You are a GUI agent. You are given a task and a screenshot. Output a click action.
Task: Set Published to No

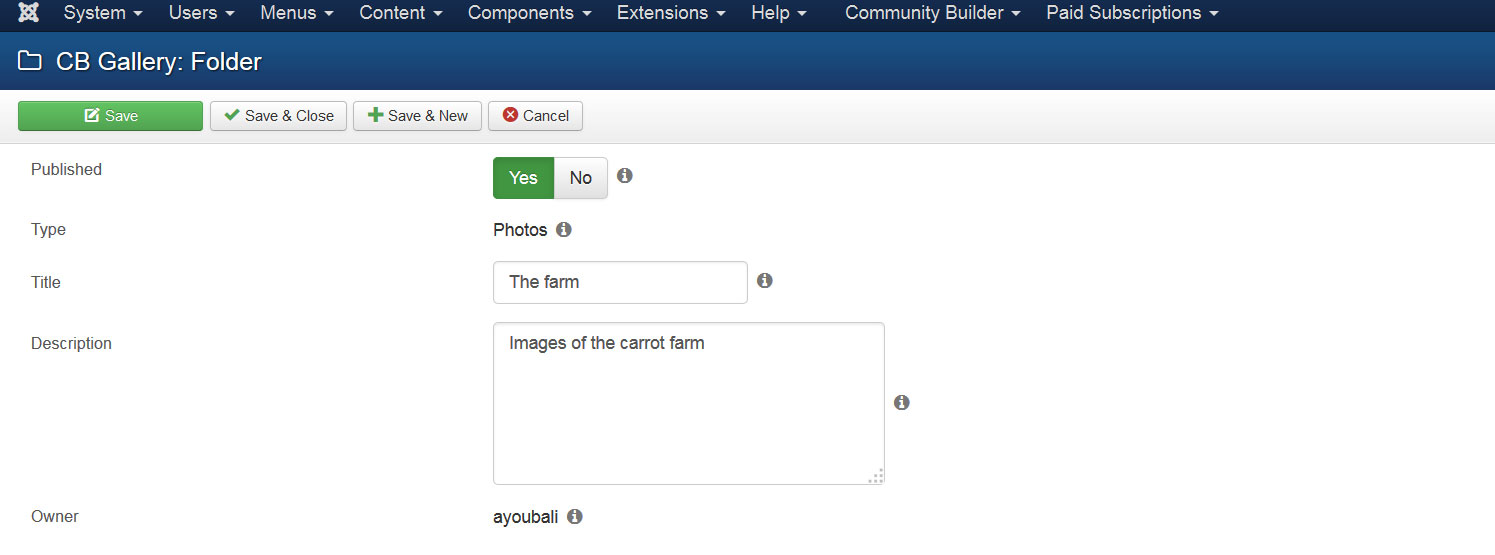click(581, 178)
